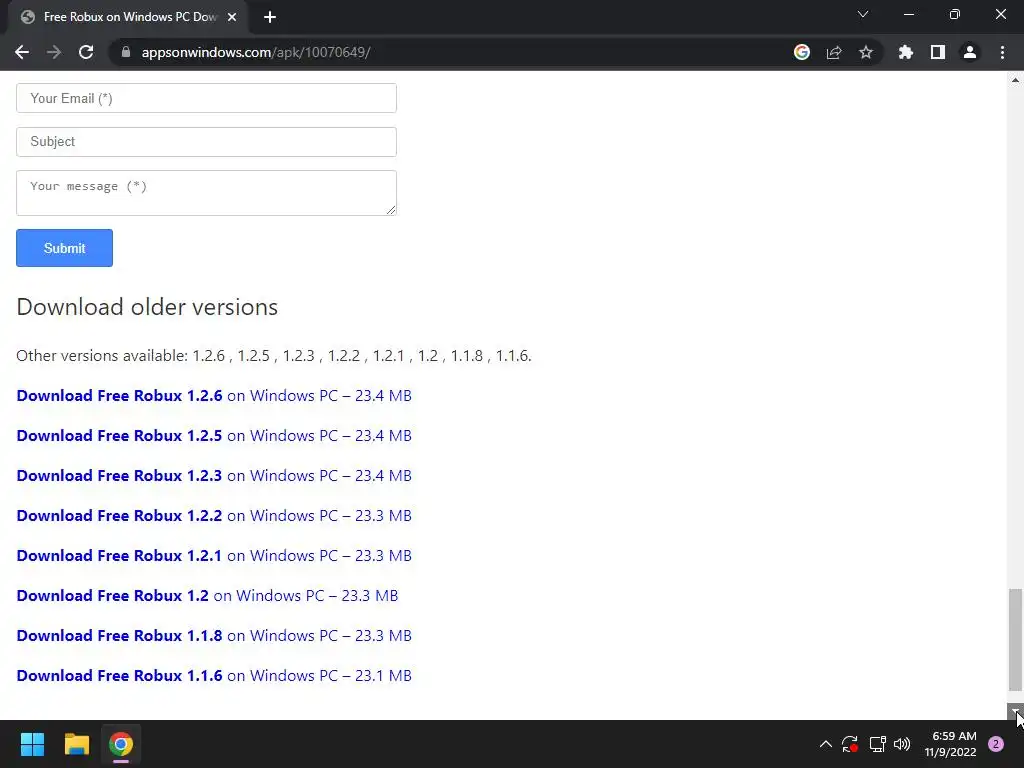Image resolution: width=1024 pixels, height=768 pixels.
Task: Open the Windows Start menu
Action: pos(32,744)
